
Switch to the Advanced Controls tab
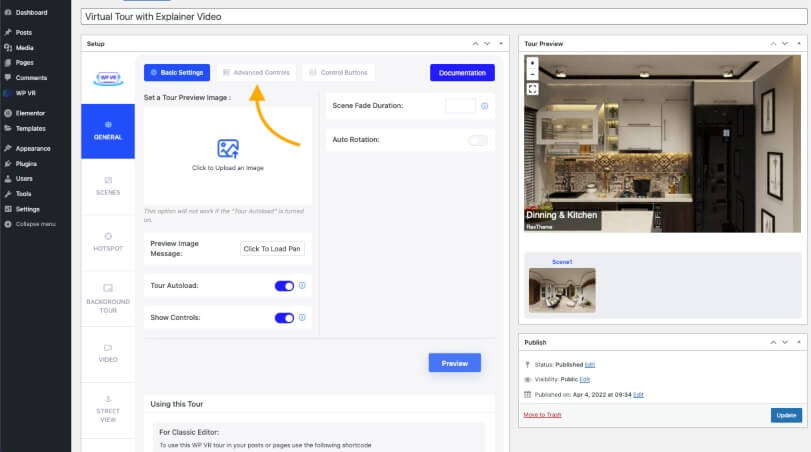[x=257, y=72]
